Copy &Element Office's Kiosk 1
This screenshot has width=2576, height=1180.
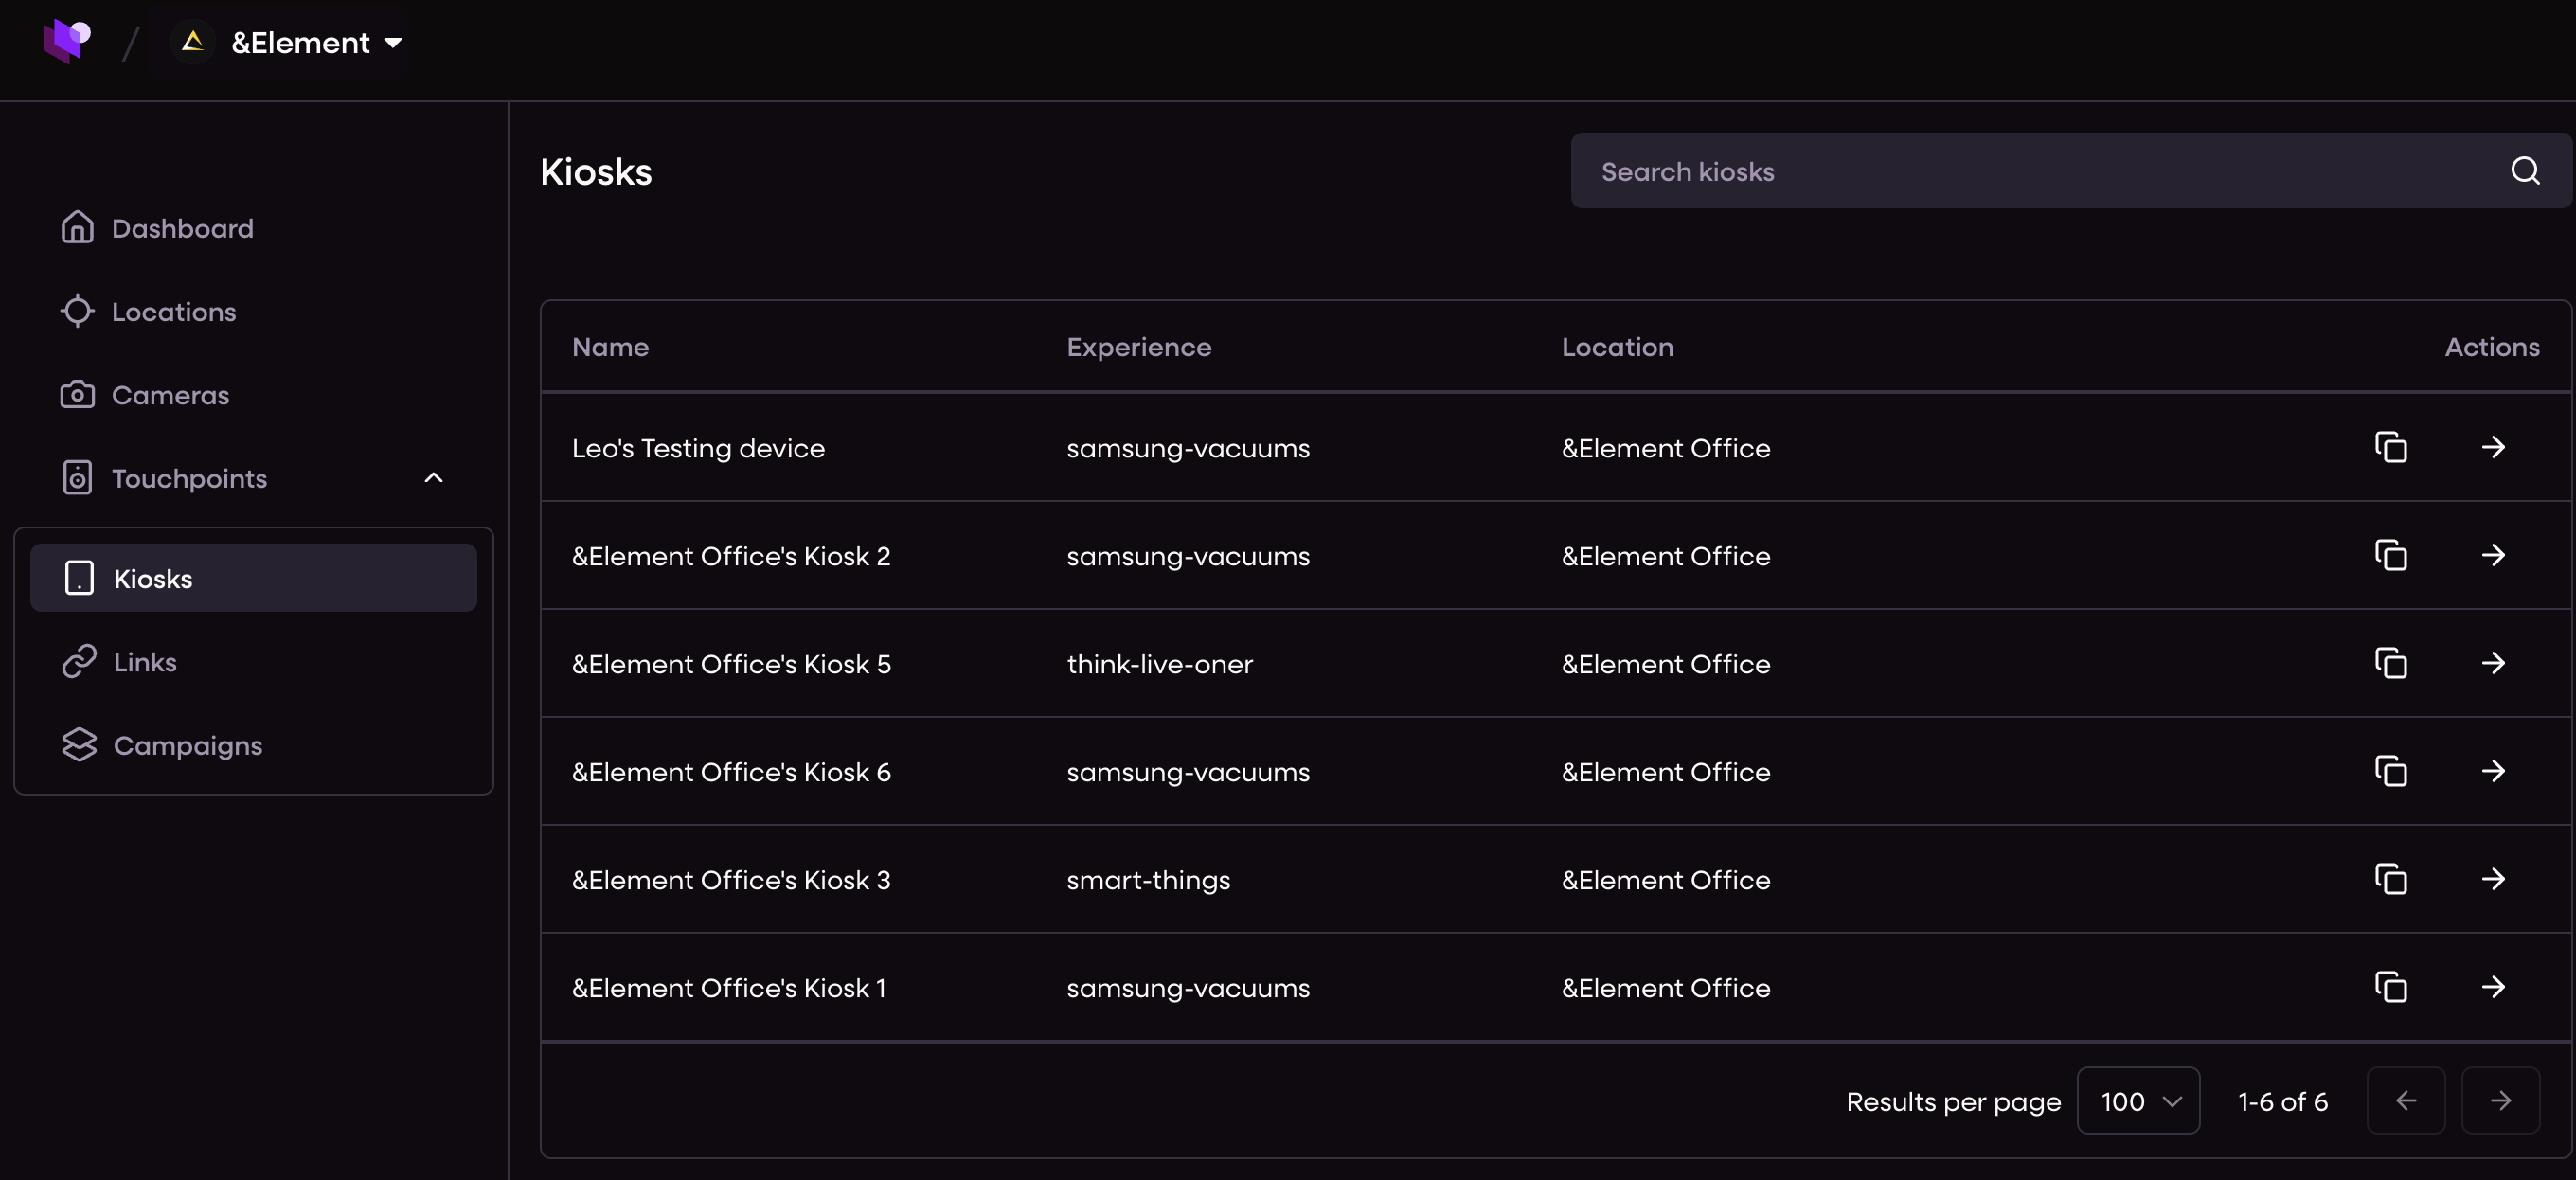pos(2390,987)
